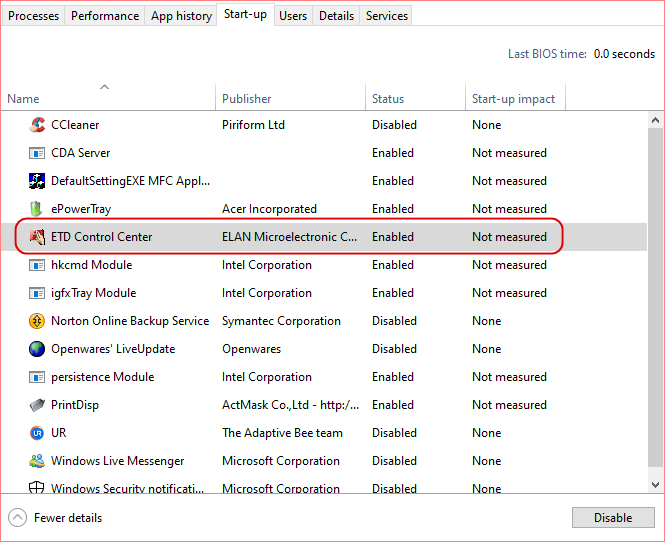Click the igfxTray Module icon
The height and width of the screenshot is (542, 665).
click(x=37, y=293)
